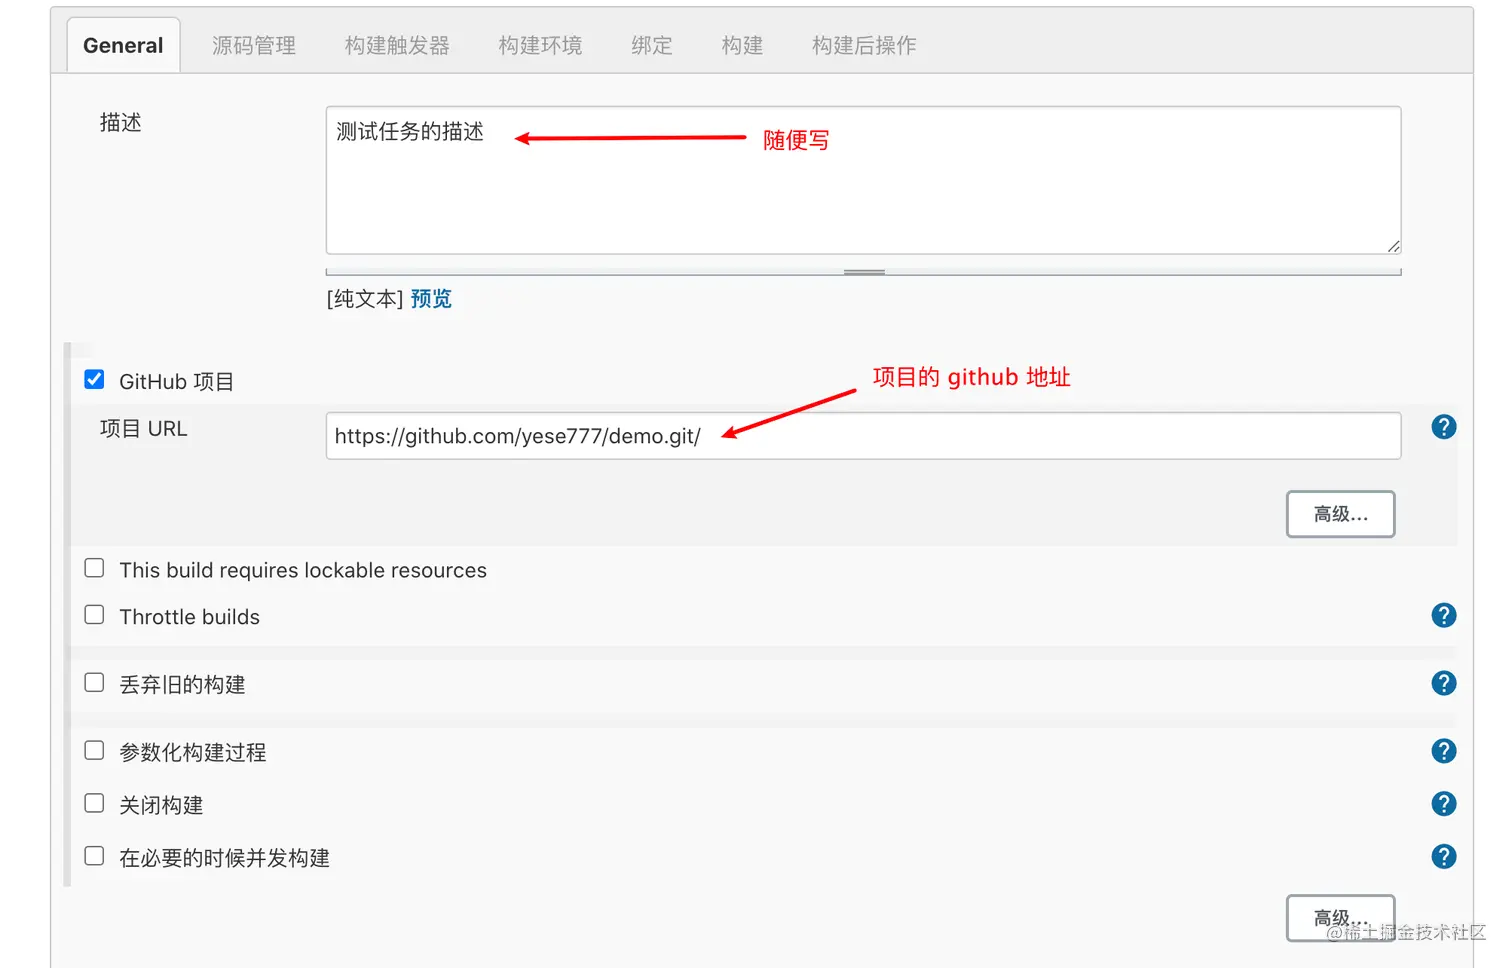Screen dimensions: 1512x968
Task: Open help for 丢弃旧的构建
Action: pos(1443,683)
